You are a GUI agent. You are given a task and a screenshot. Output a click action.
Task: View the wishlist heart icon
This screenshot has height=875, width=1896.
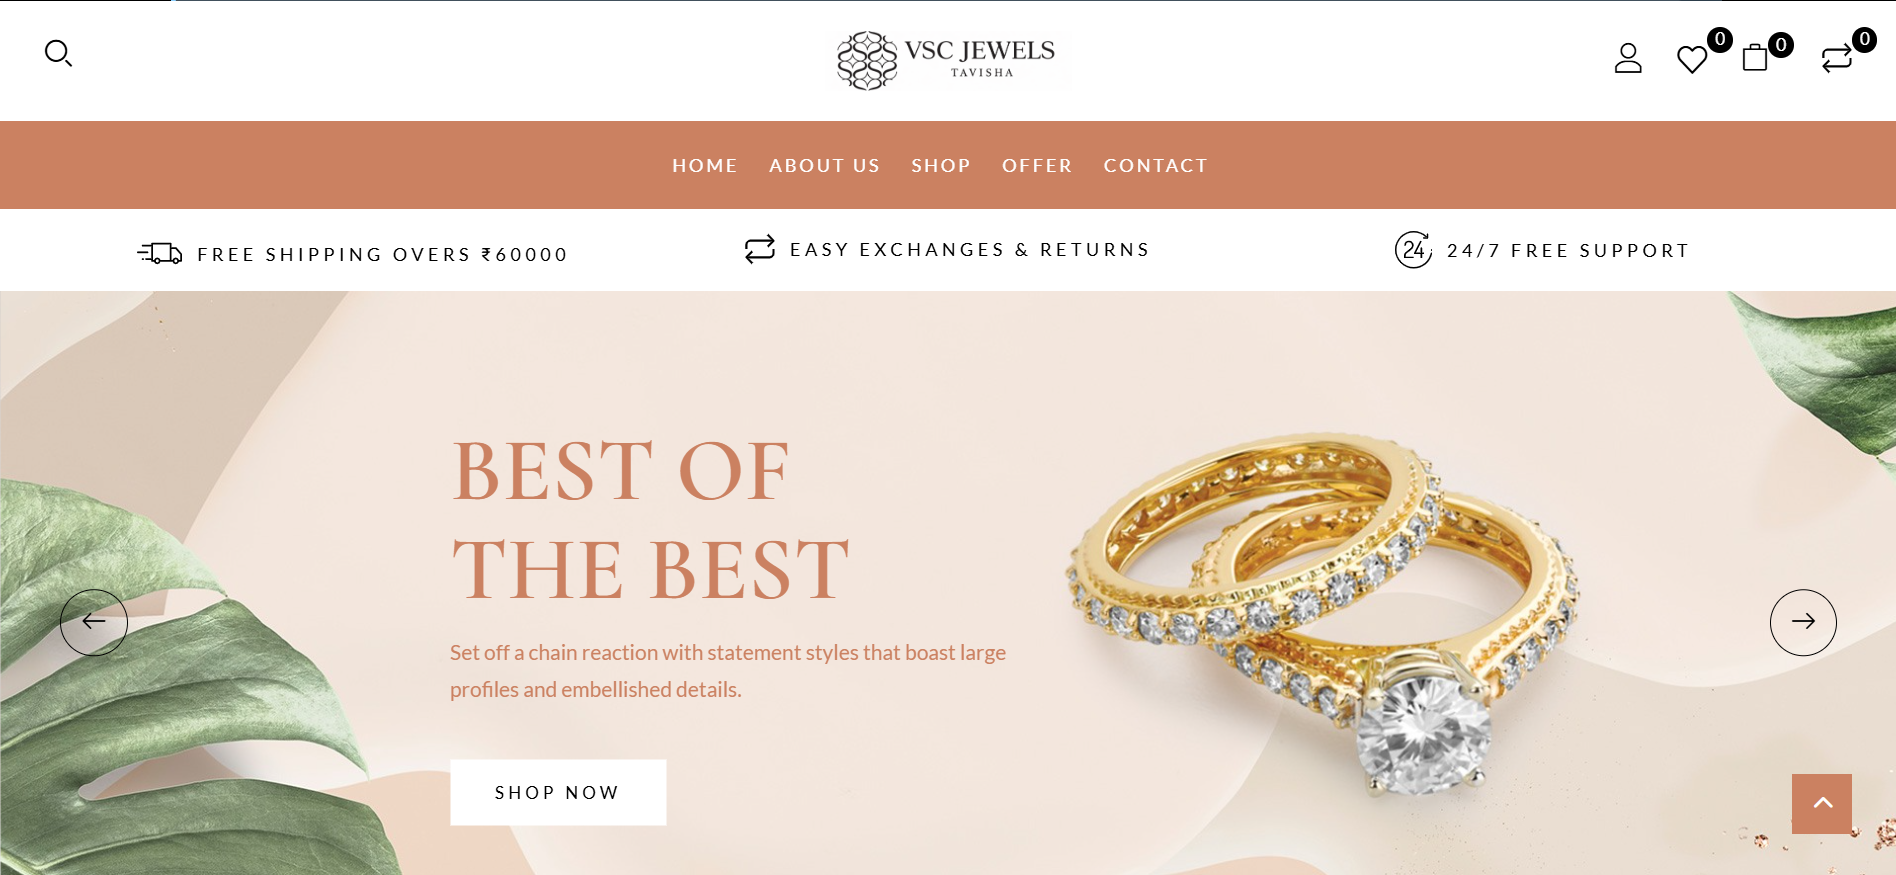tap(1692, 59)
